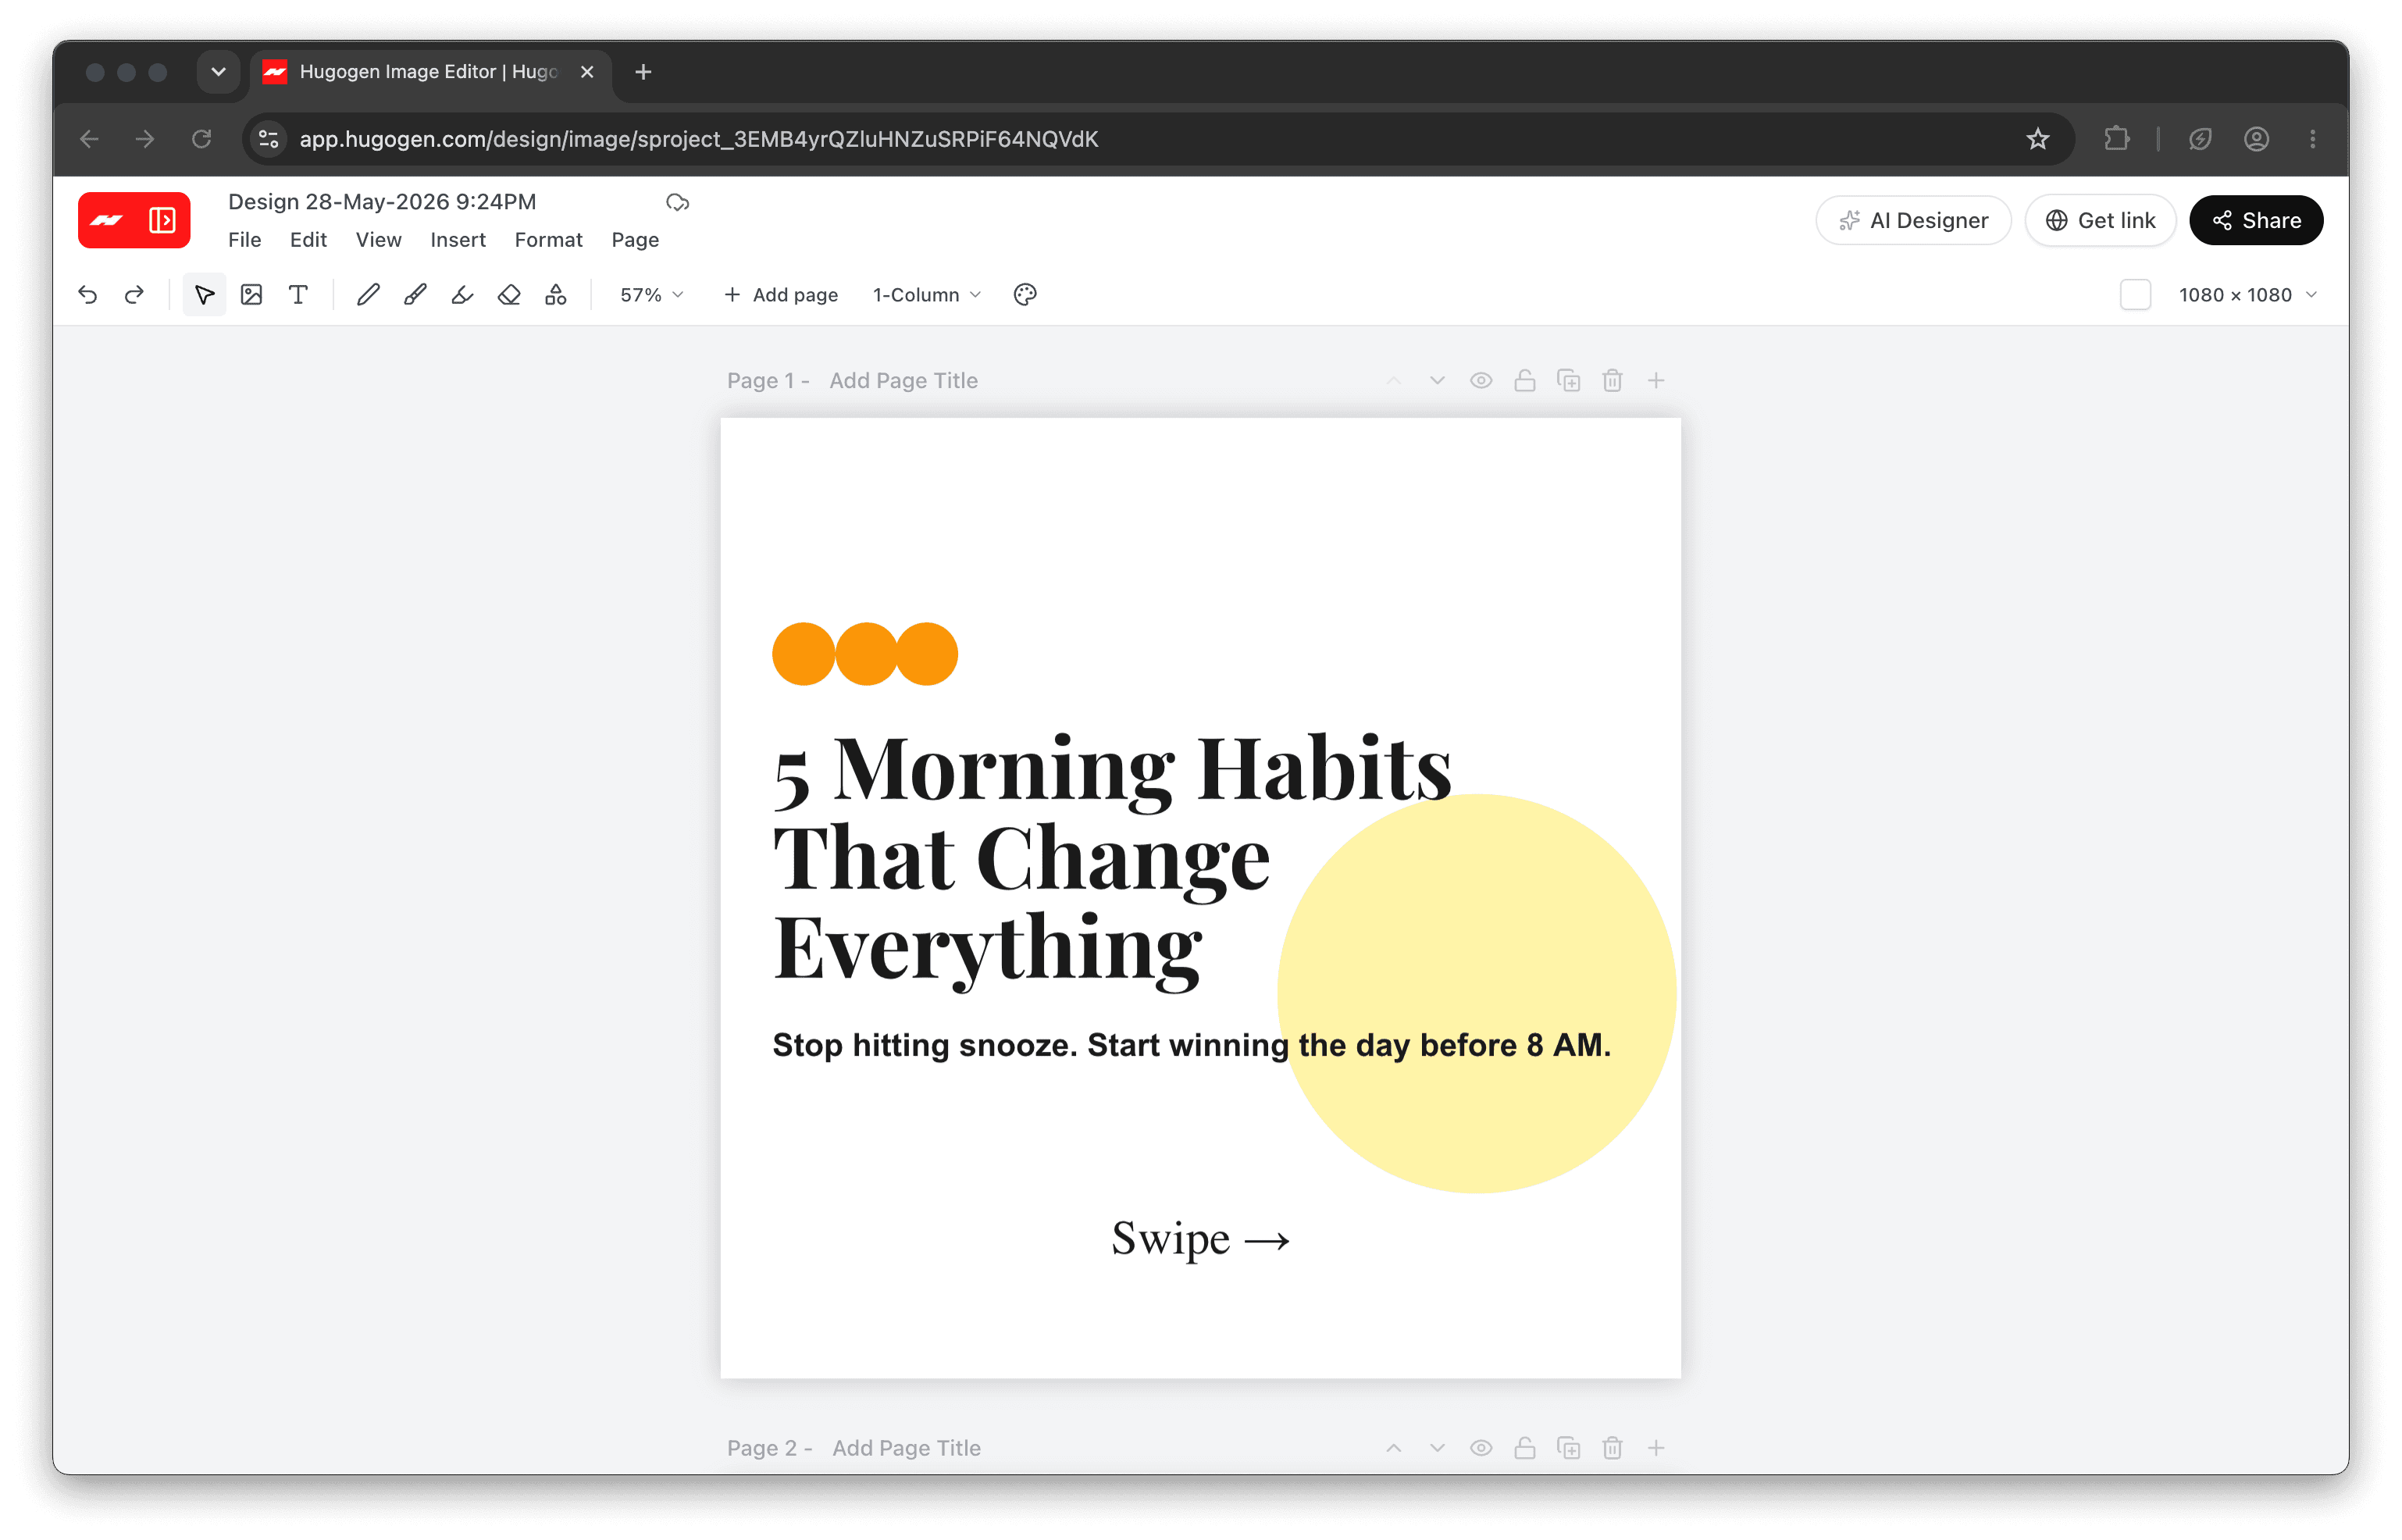Select the Highlighter tool
2402x1540 pixels.
click(x=462, y=295)
